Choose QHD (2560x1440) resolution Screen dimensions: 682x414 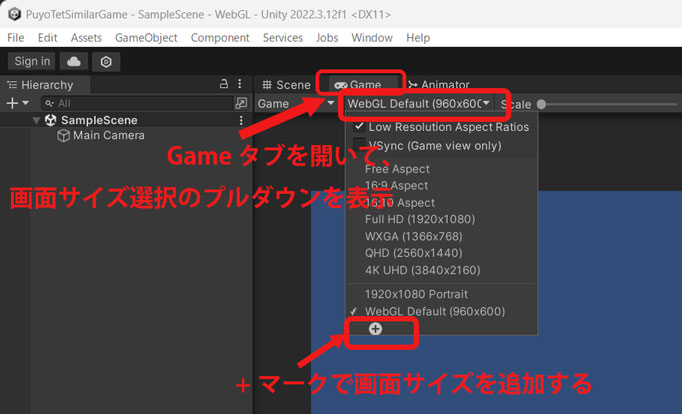414,253
